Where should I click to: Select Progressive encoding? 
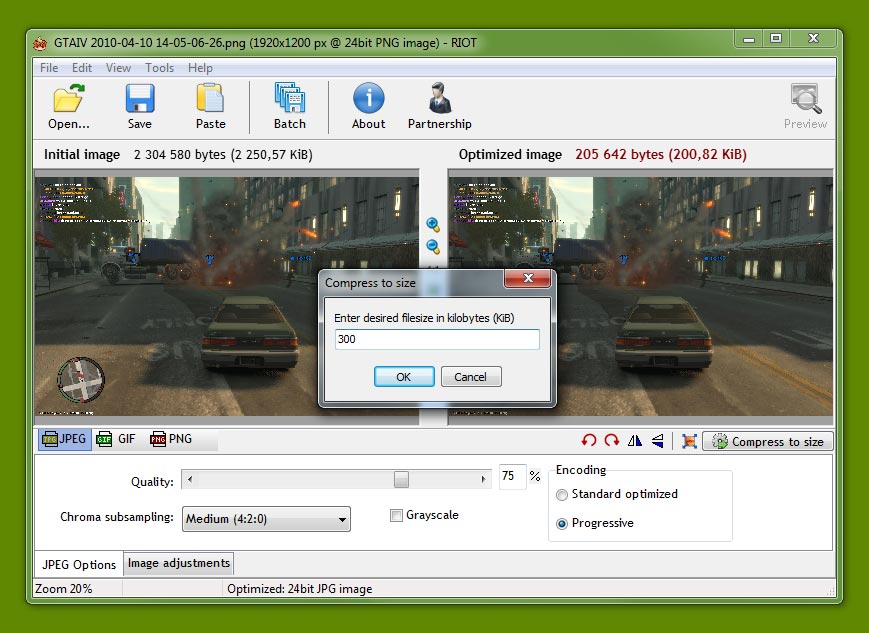point(562,524)
